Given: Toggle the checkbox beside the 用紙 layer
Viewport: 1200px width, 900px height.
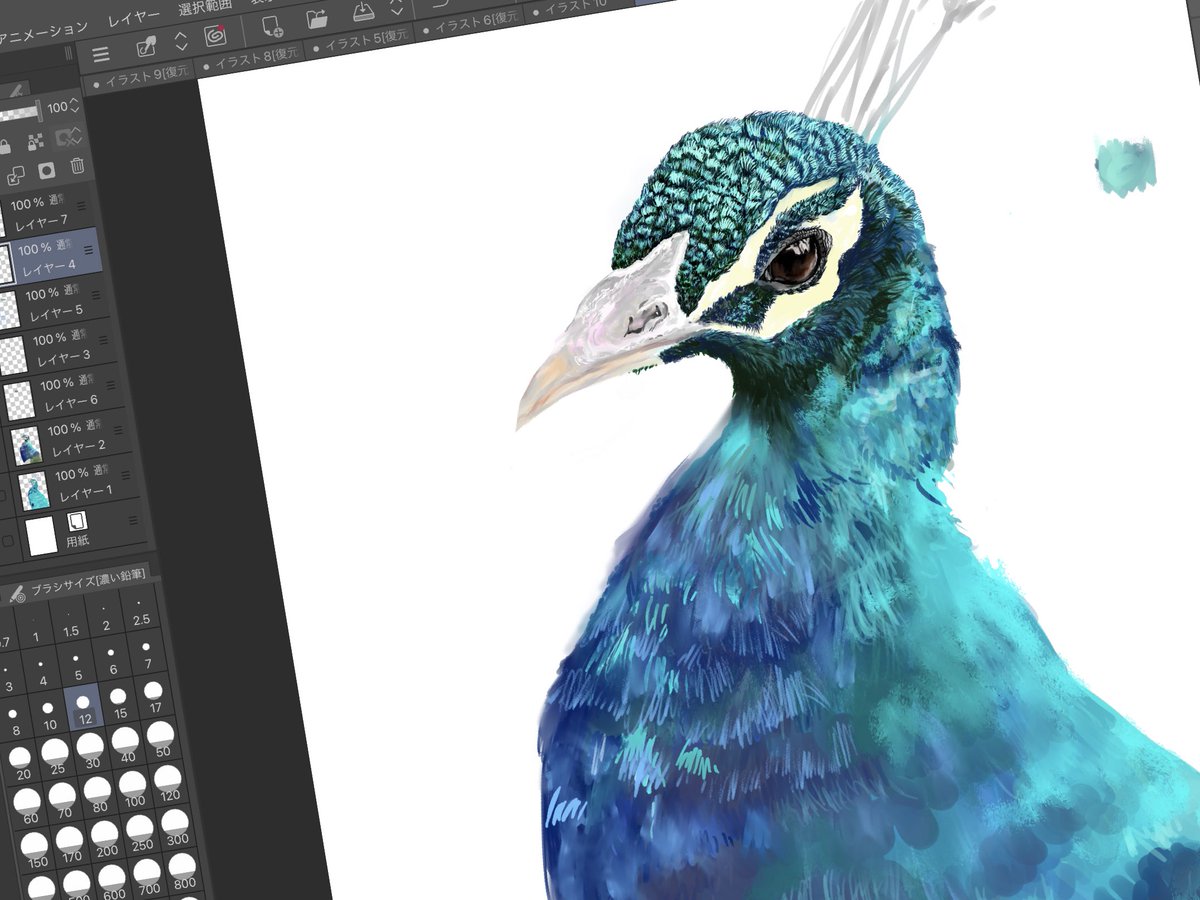Looking at the screenshot, I should tap(8, 541).
